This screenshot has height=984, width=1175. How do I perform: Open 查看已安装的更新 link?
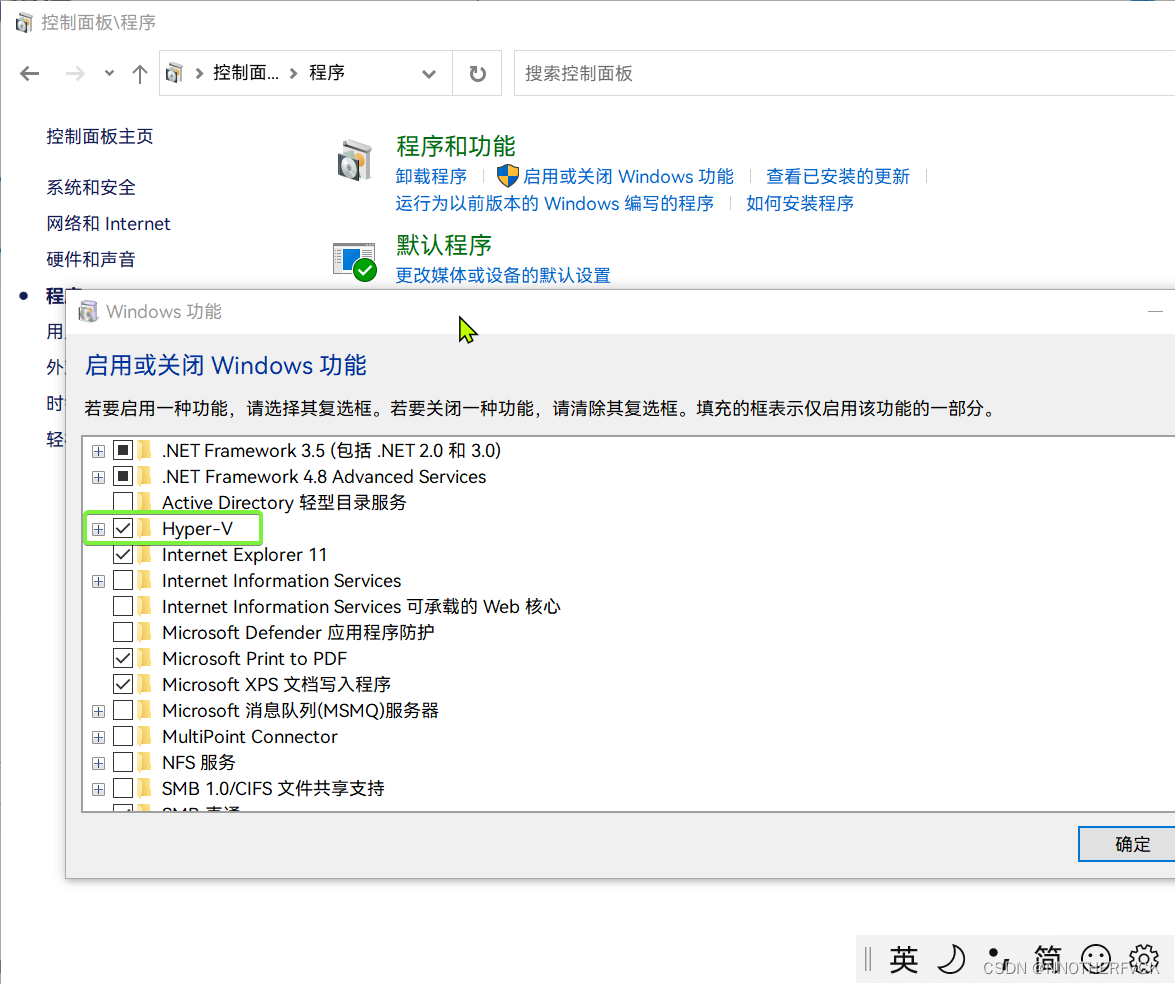pos(838,177)
